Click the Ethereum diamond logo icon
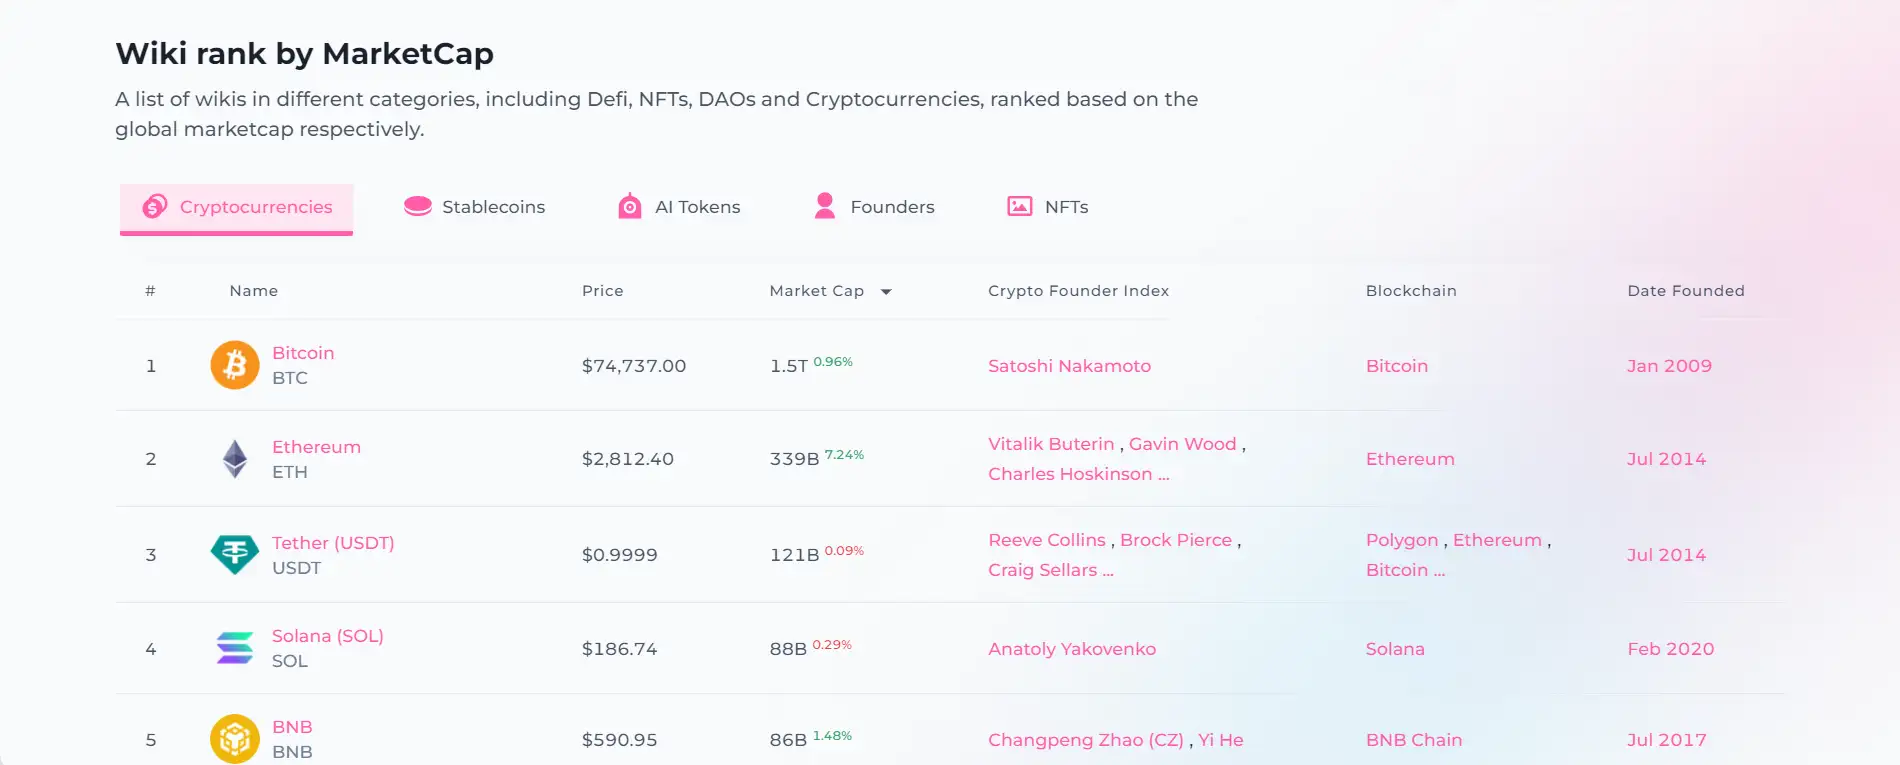Image resolution: width=1900 pixels, height=765 pixels. (x=235, y=459)
